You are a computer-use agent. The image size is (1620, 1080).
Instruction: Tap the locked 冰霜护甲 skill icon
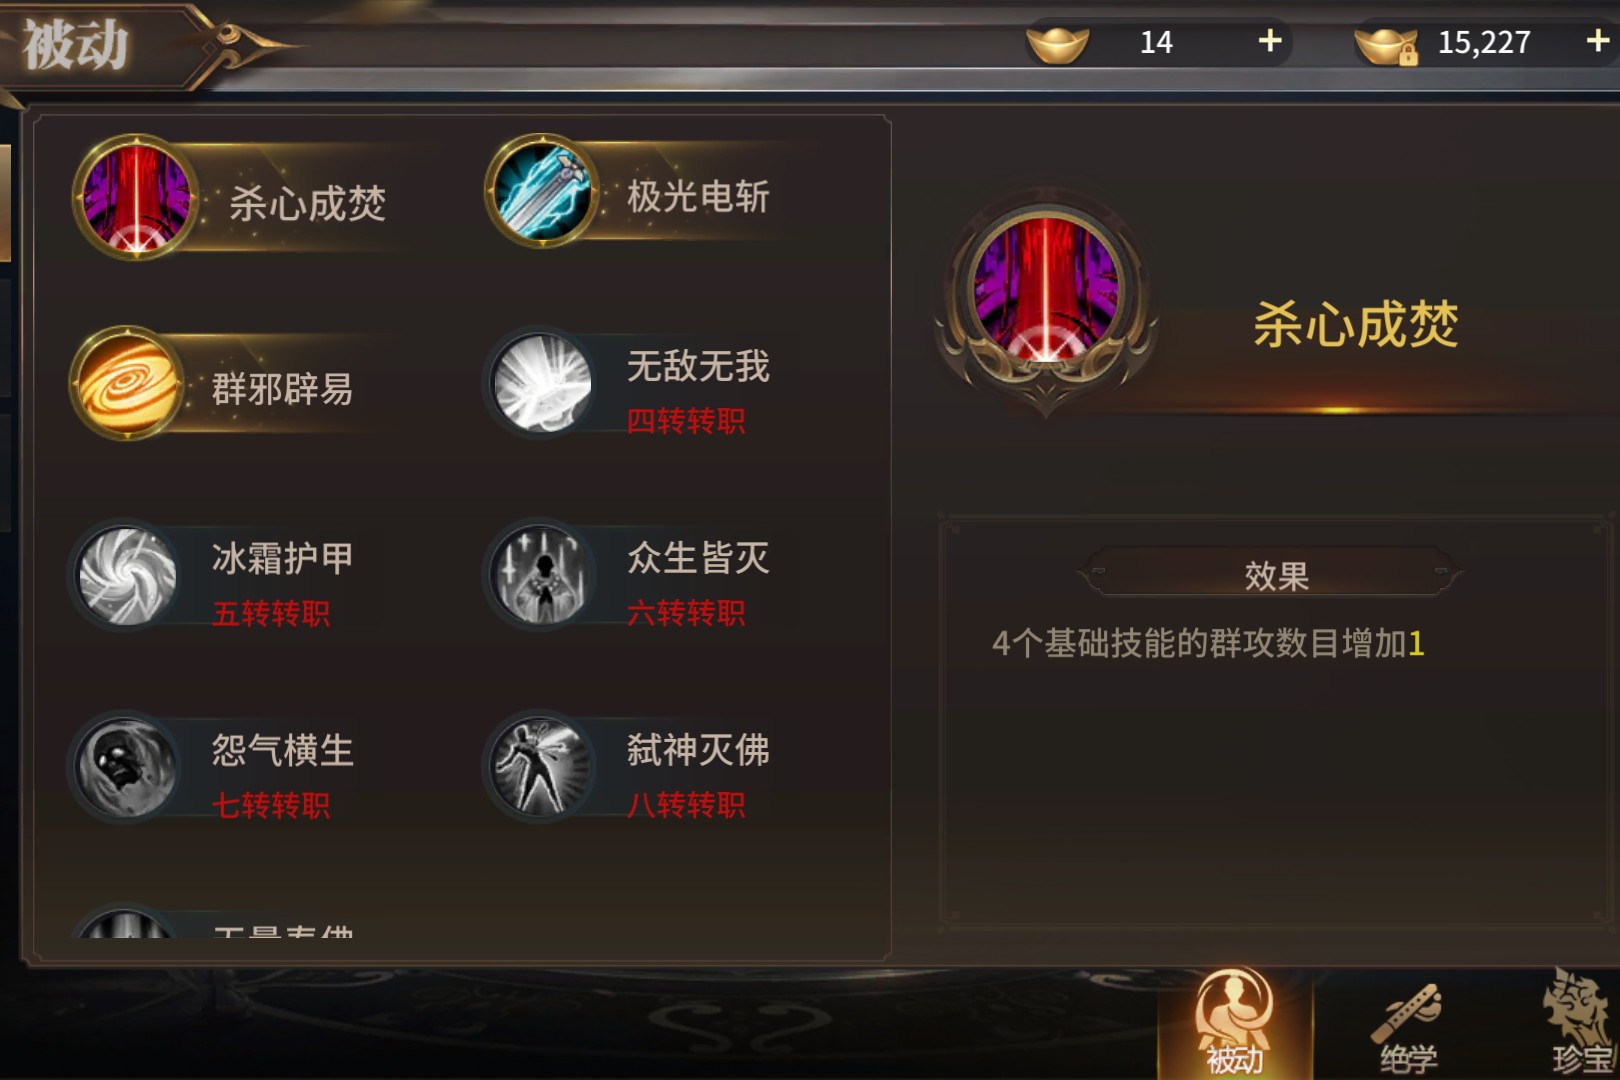click(x=127, y=575)
